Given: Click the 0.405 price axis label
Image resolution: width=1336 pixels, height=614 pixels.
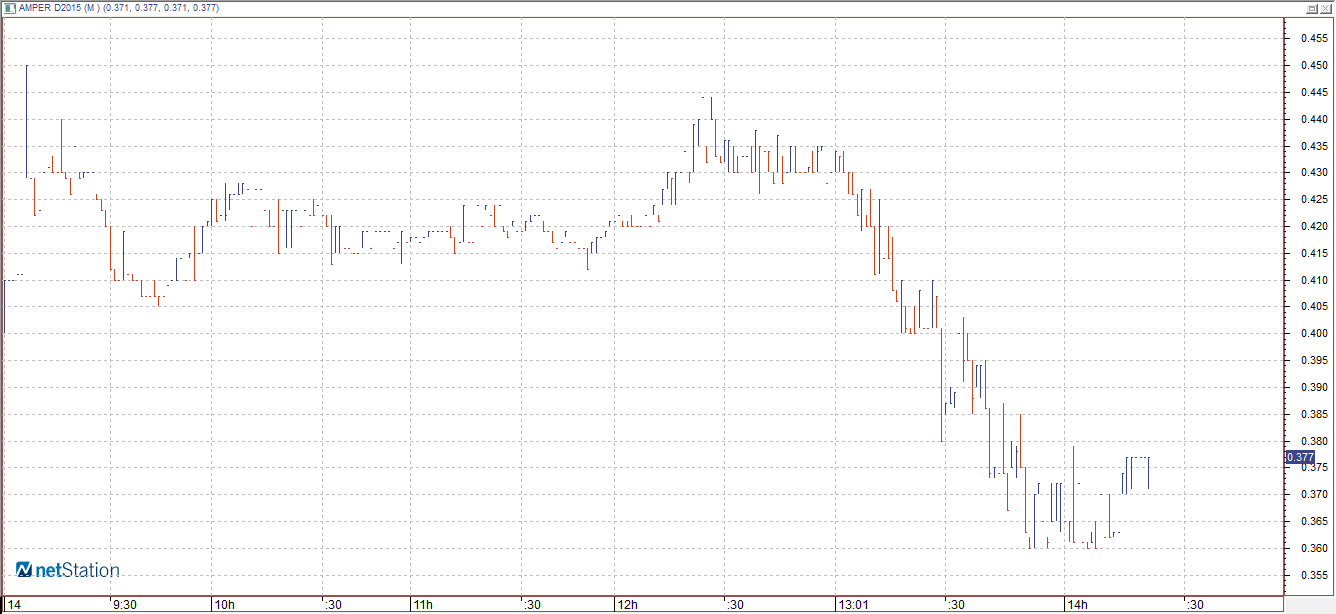Looking at the screenshot, I should (x=1313, y=307).
